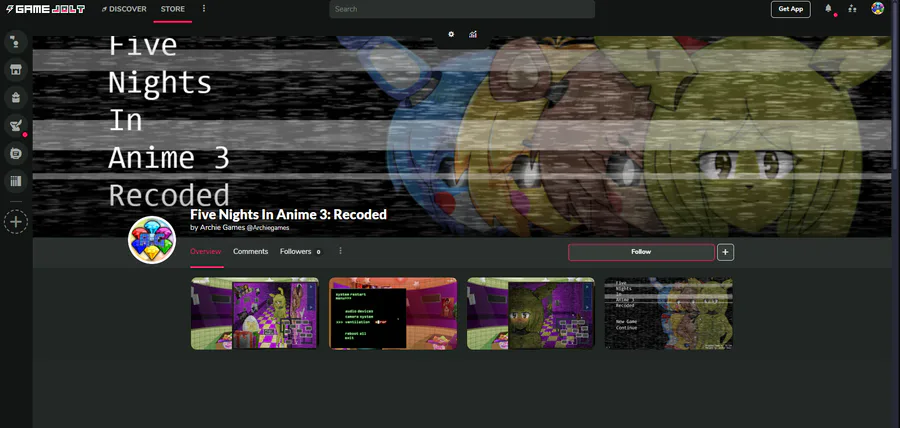Screen dimensions: 900x428
Task: Select the Followers tab
Action: tap(301, 251)
